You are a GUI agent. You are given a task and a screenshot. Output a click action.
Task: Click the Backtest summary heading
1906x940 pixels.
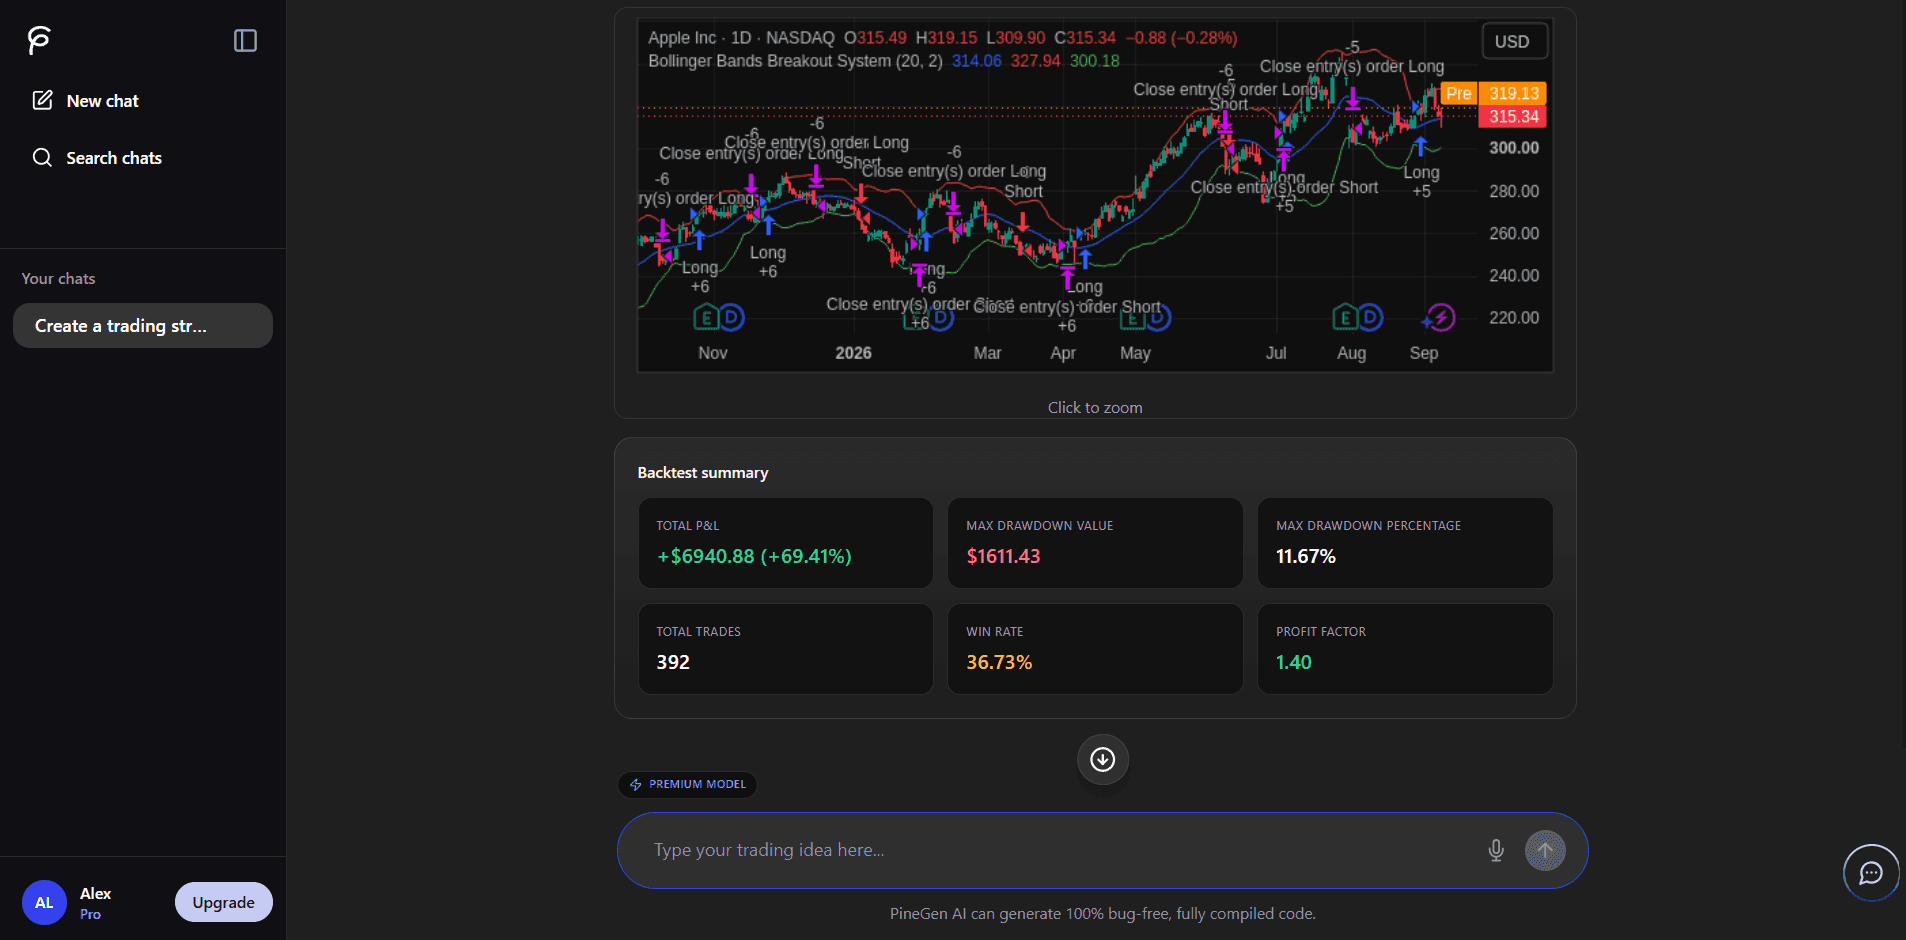pyautogui.click(x=703, y=473)
